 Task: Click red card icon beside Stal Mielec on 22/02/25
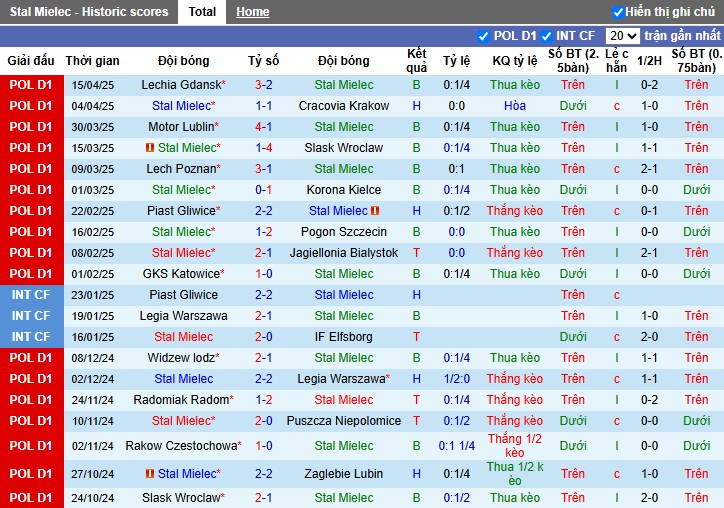375,211
